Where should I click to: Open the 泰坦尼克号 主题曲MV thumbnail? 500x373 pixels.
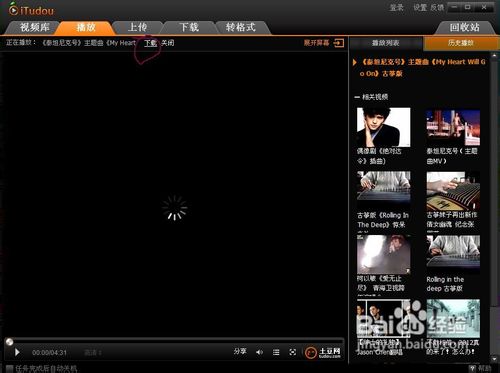tap(453, 128)
